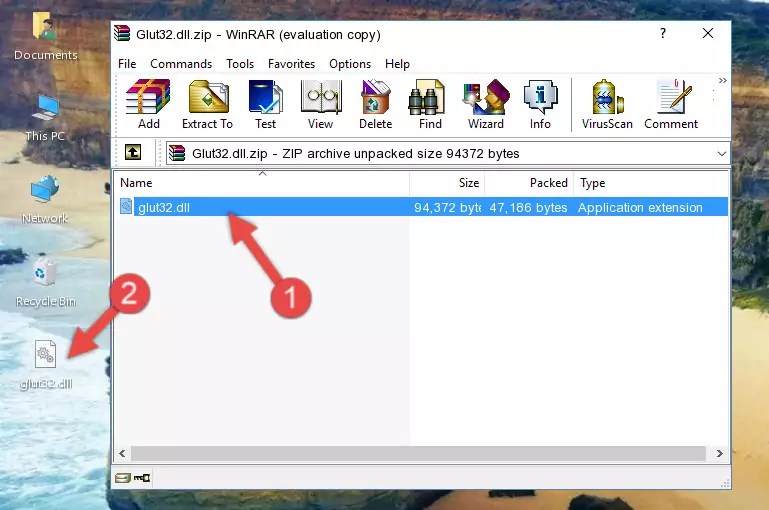Click the glut32.dll file icon in list
Image resolution: width=769 pixels, height=510 pixels.
tap(126, 206)
